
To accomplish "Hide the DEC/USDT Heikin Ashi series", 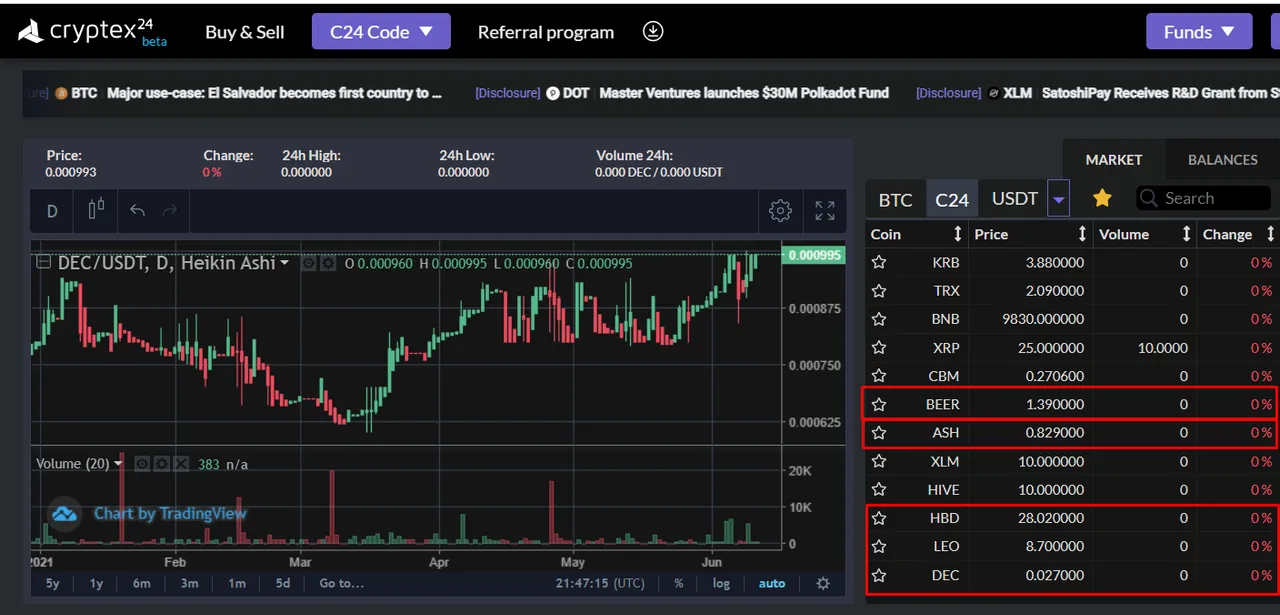I will click(x=308, y=264).
